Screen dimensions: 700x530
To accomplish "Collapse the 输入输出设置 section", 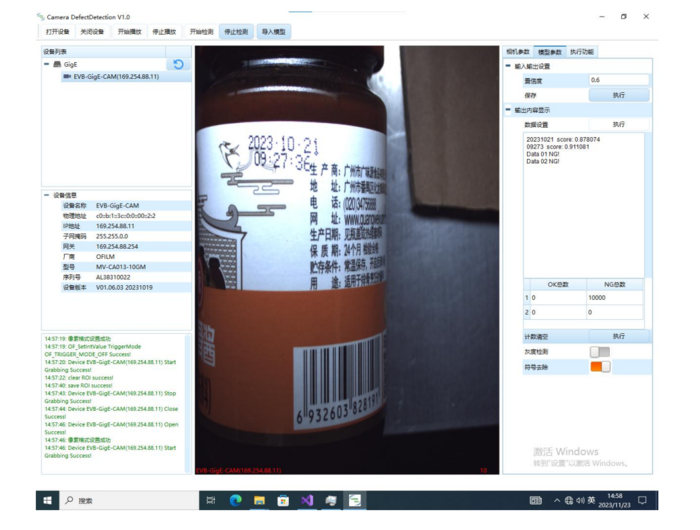I will (508, 66).
